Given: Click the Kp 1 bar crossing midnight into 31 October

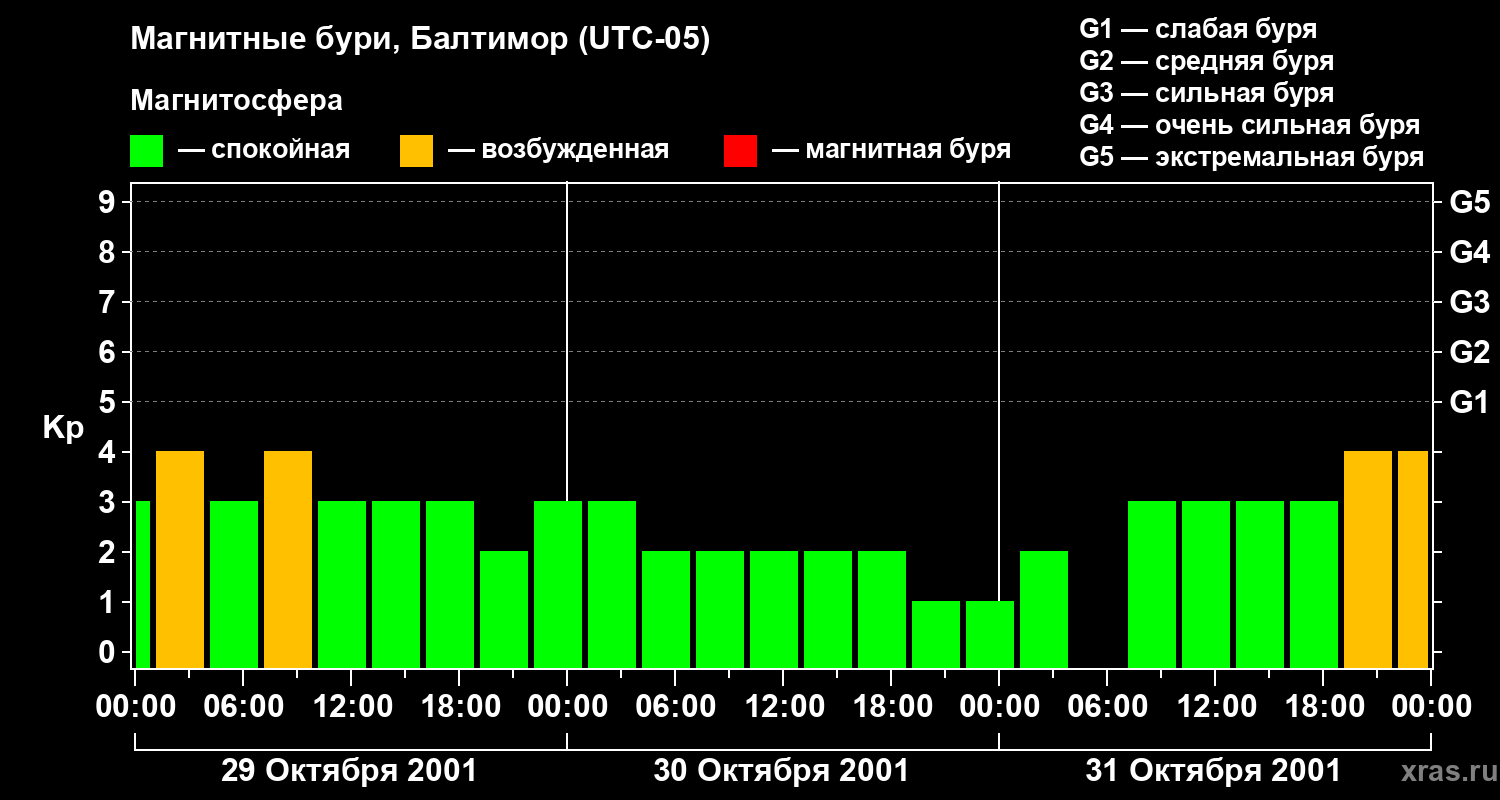Looking at the screenshot, I should coord(990,634).
